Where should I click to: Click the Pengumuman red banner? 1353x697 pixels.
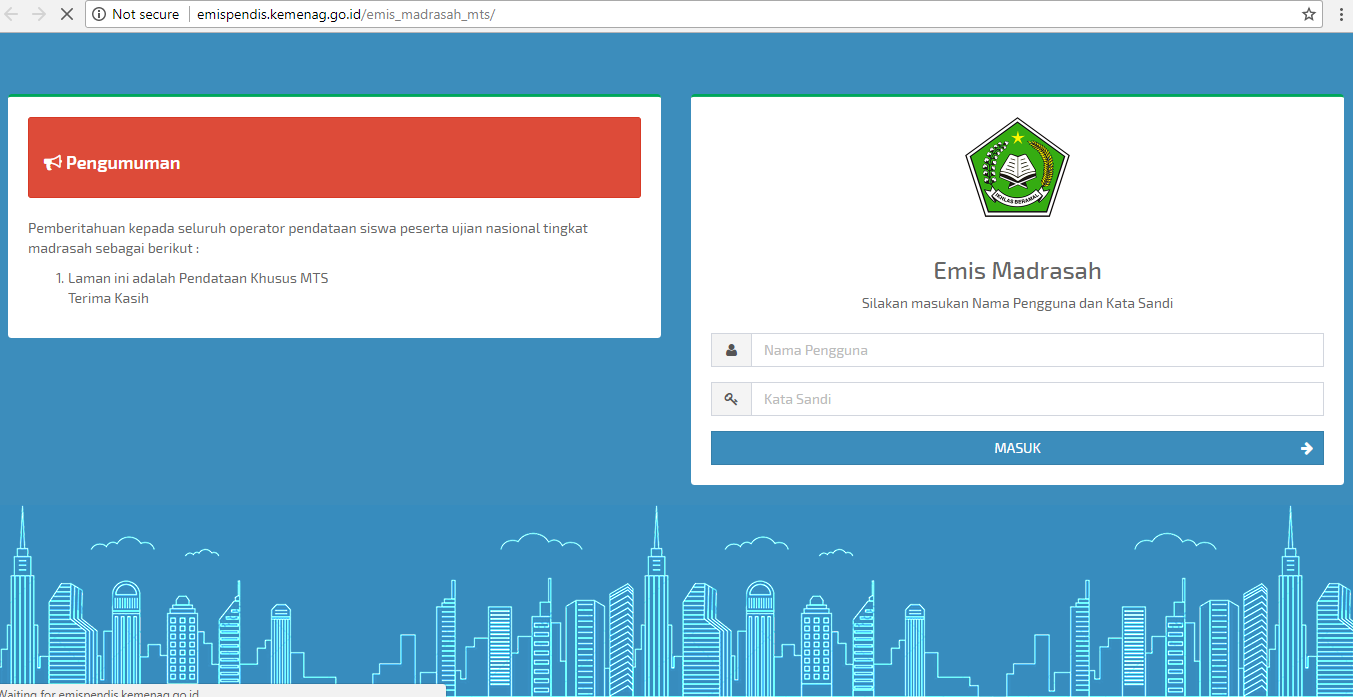point(334,157)
